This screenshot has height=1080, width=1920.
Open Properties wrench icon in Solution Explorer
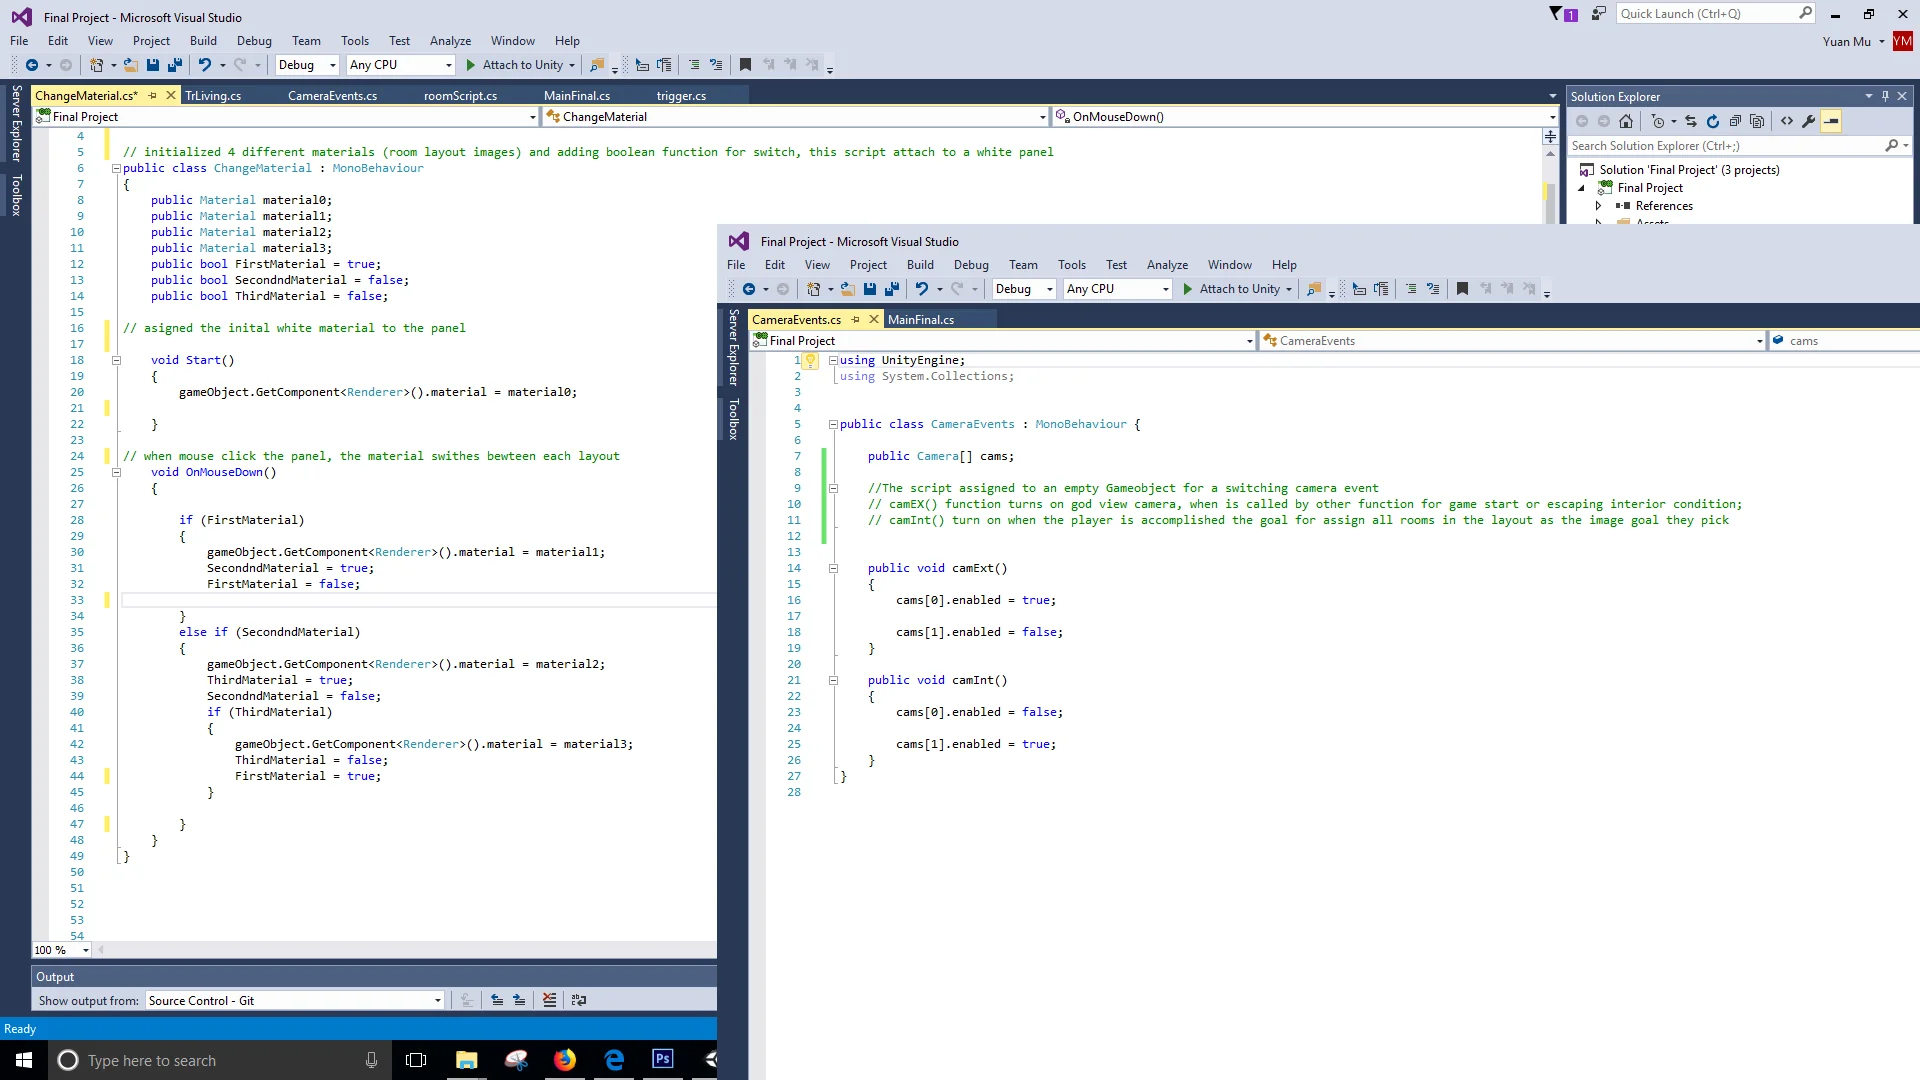point(1809,122)
